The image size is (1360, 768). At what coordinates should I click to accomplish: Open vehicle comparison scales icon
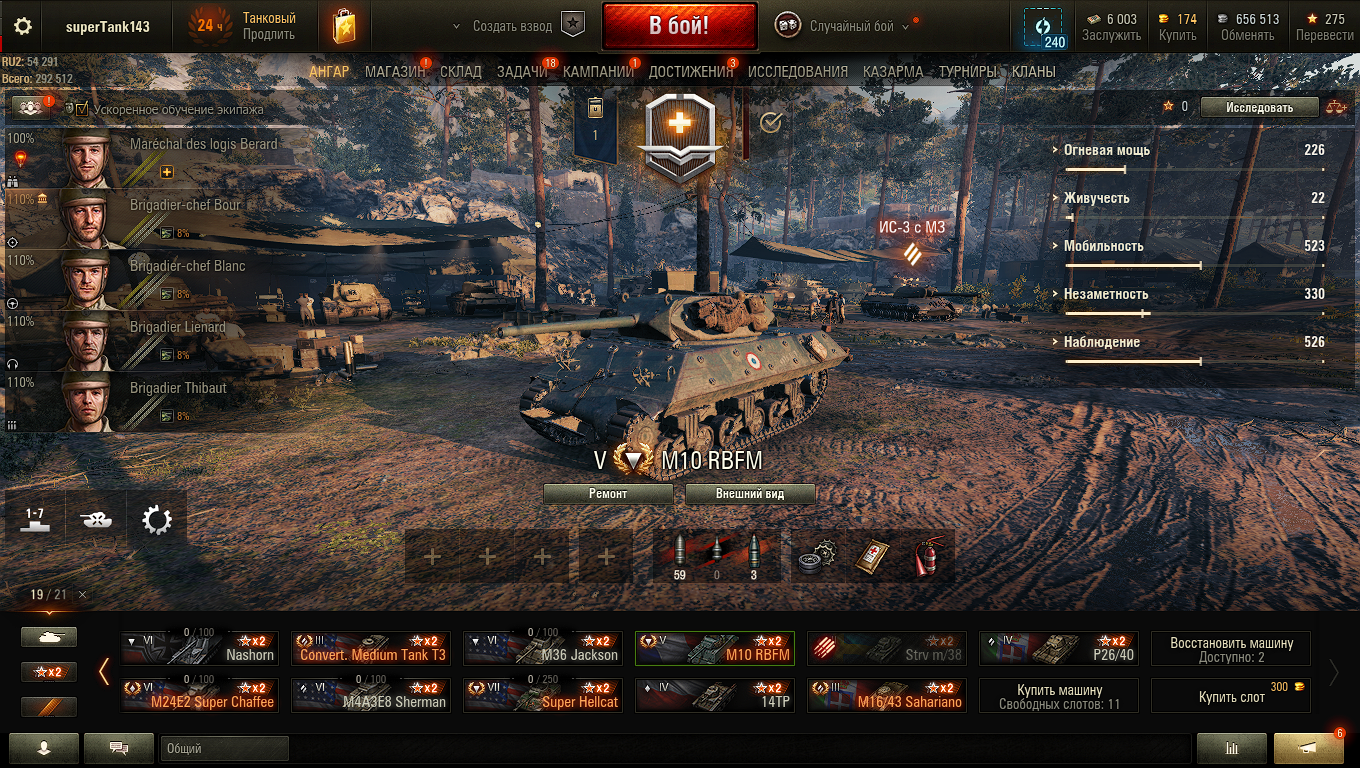click(x=1336, y=107)
